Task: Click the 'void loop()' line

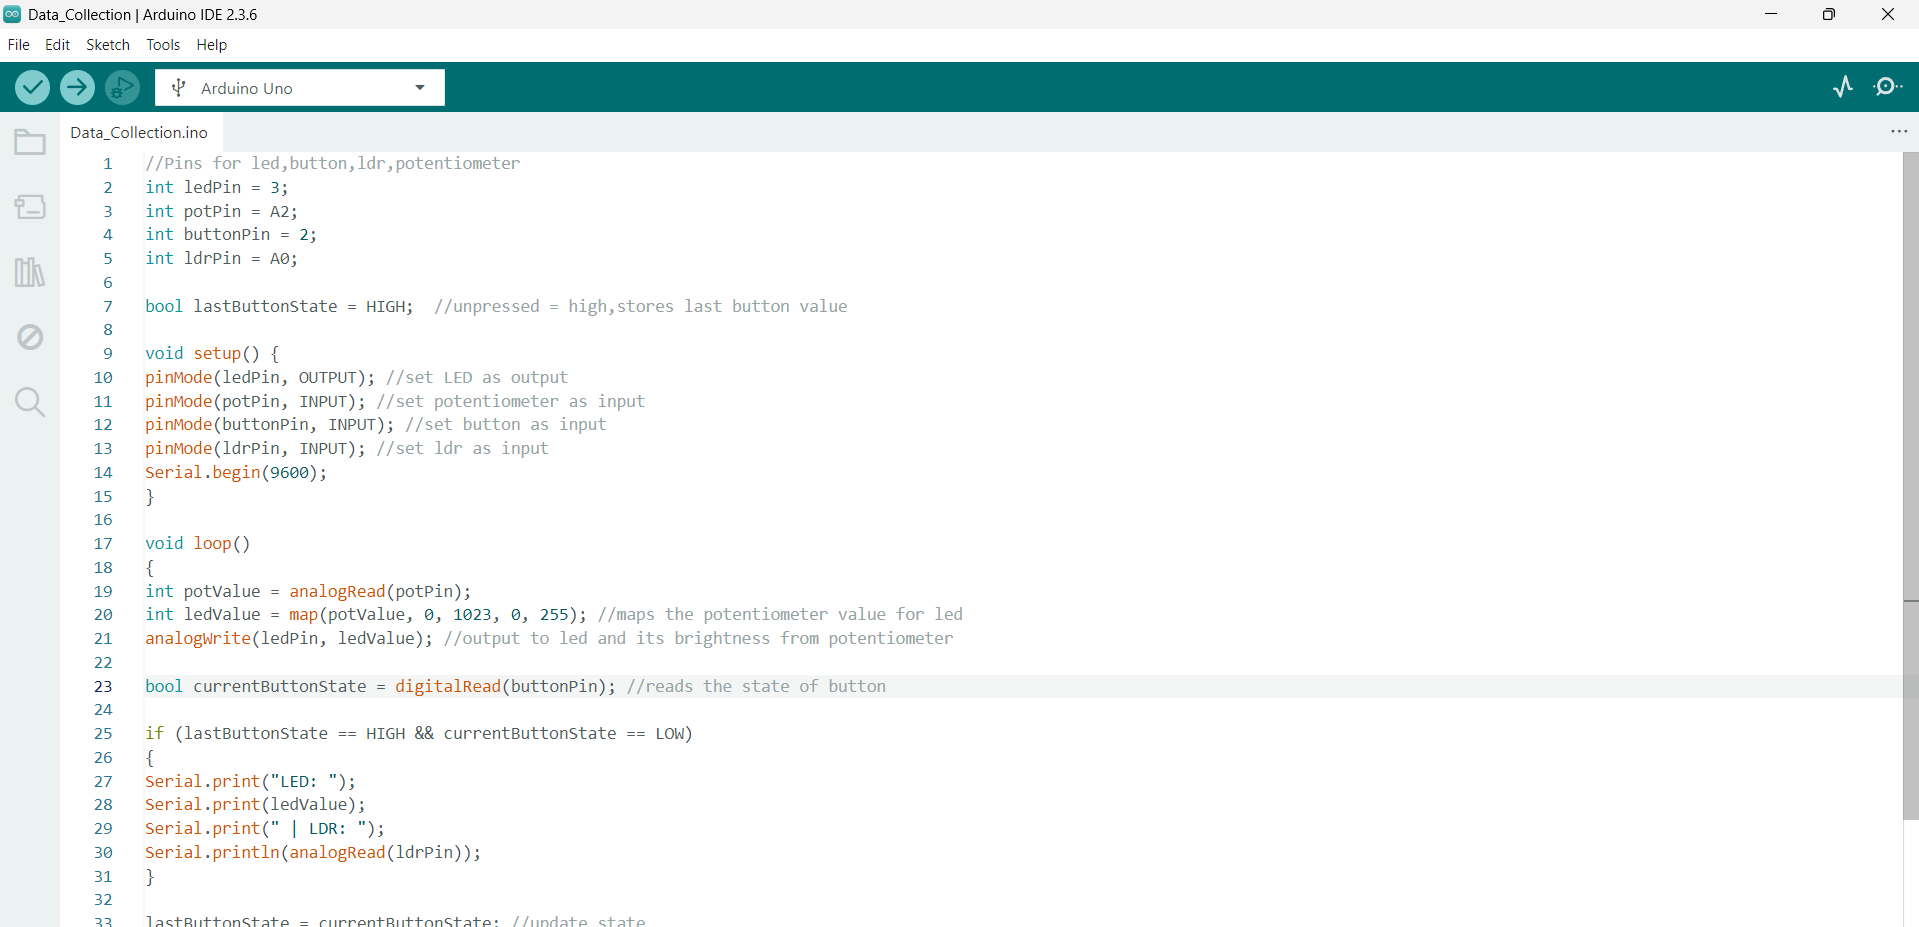Action: point(198,544)
